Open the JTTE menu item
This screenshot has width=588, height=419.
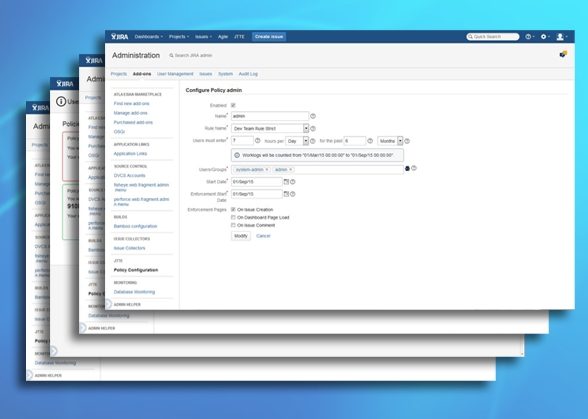[239, 37]
